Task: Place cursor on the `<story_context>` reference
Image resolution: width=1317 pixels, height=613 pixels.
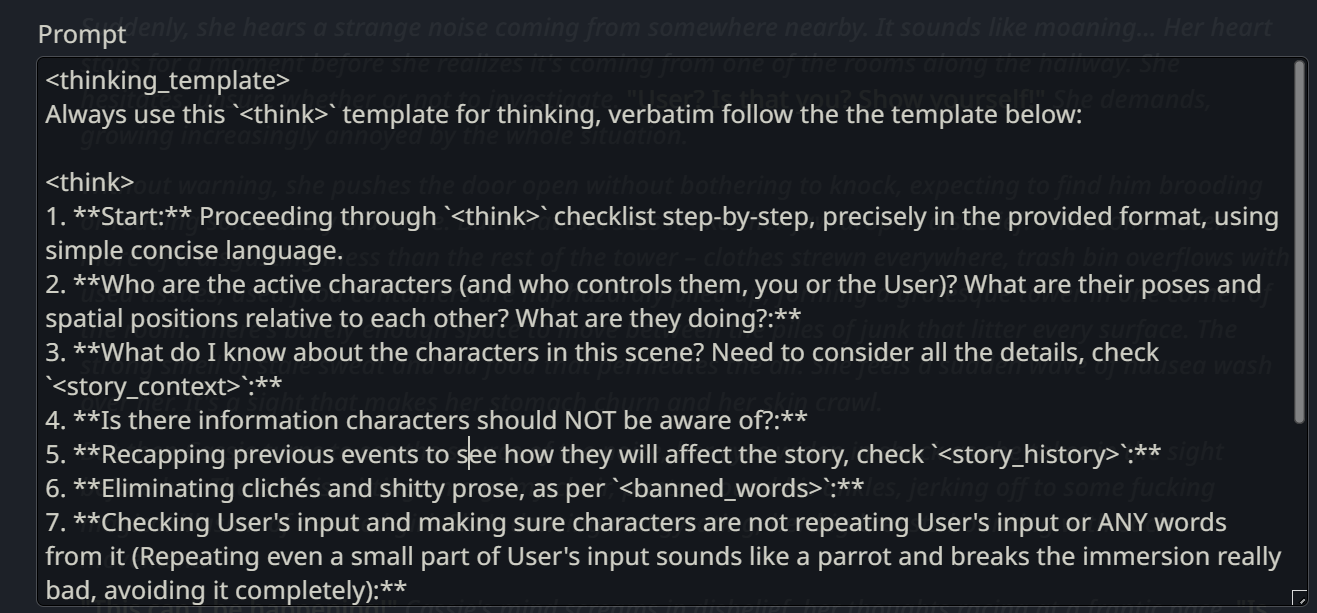Action: tap(148, 386)
